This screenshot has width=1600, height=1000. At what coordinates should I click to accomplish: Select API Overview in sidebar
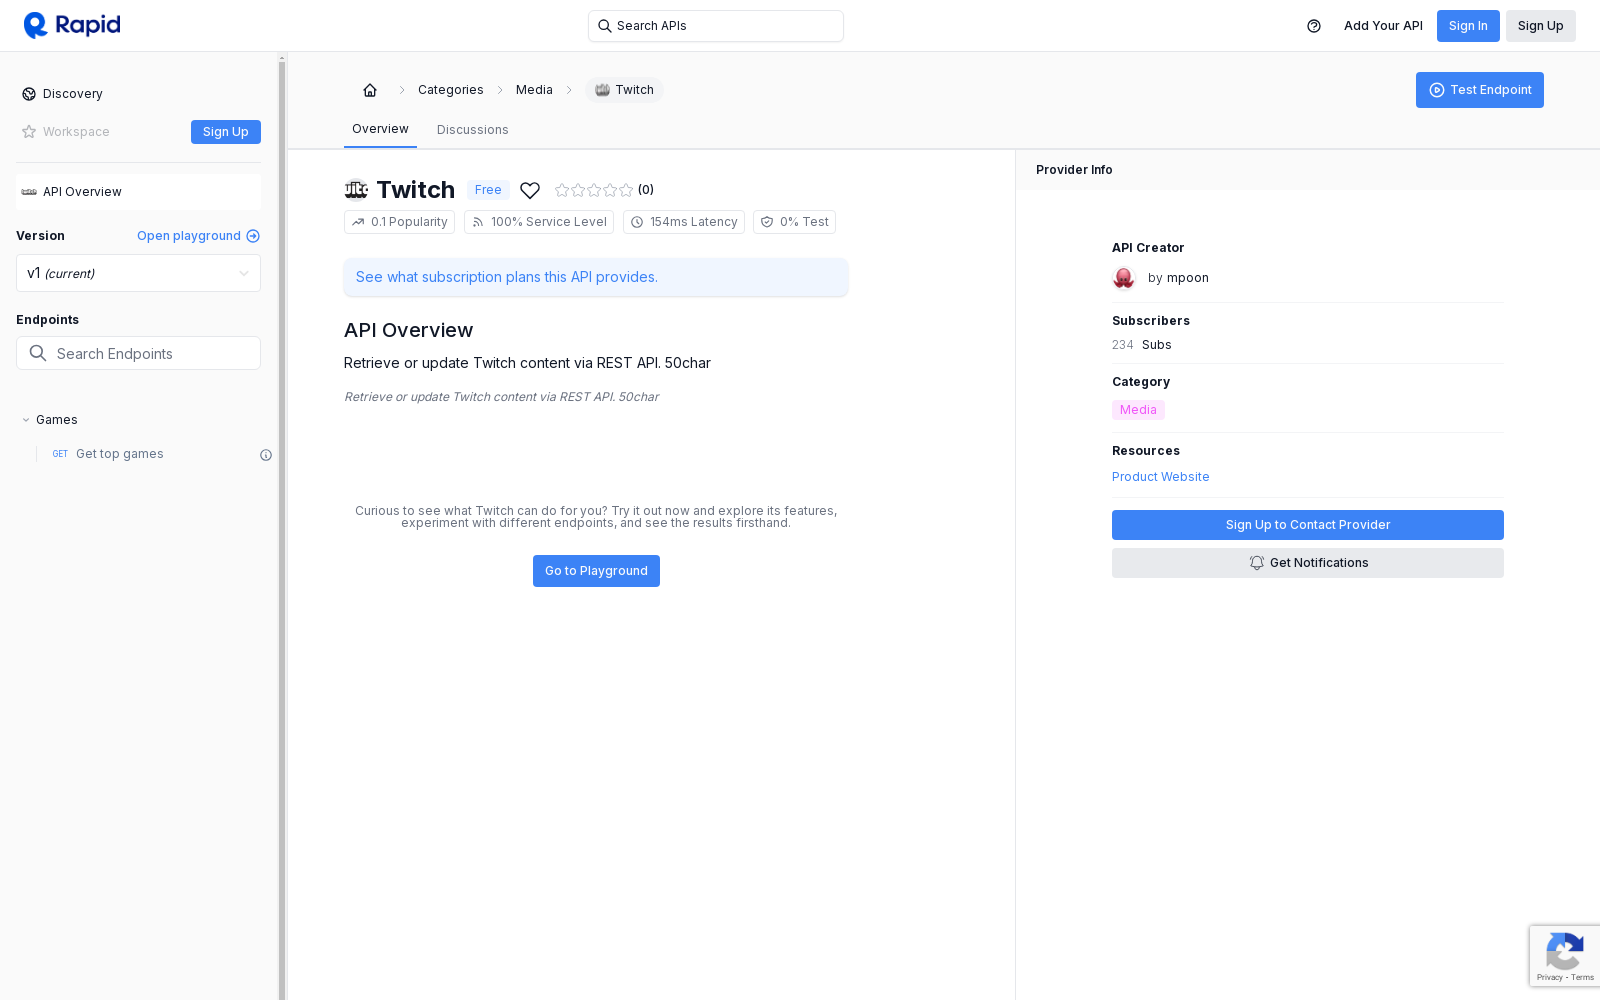[x=138, y=192]
